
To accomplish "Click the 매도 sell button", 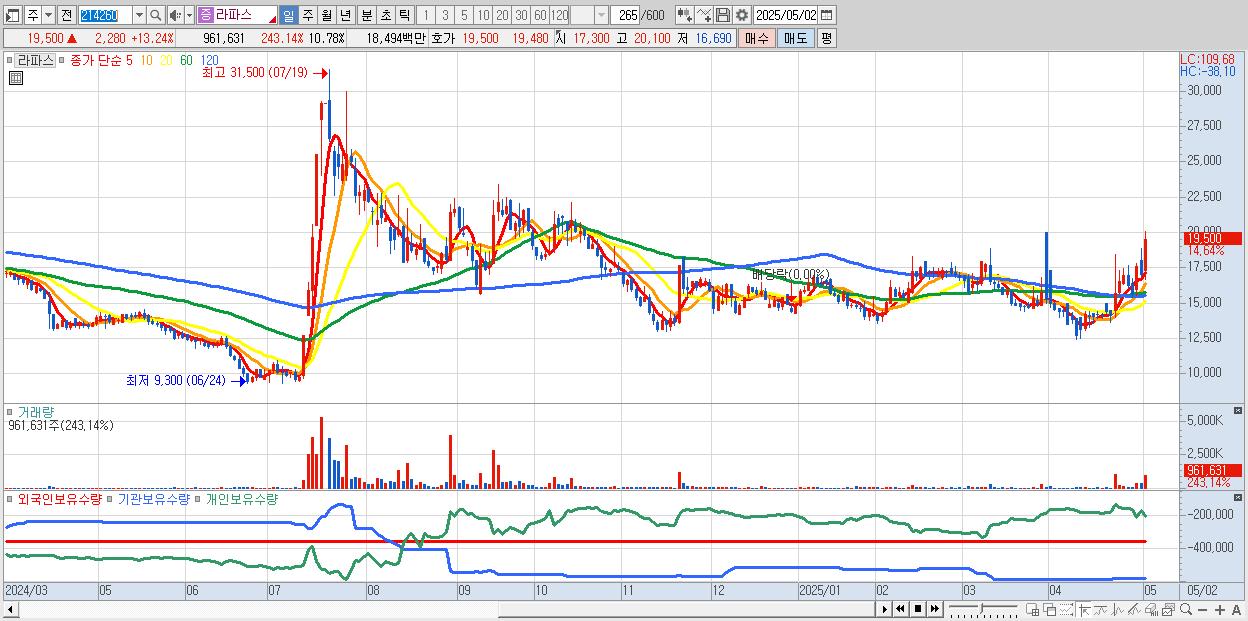I will click(x=796, y=38).
